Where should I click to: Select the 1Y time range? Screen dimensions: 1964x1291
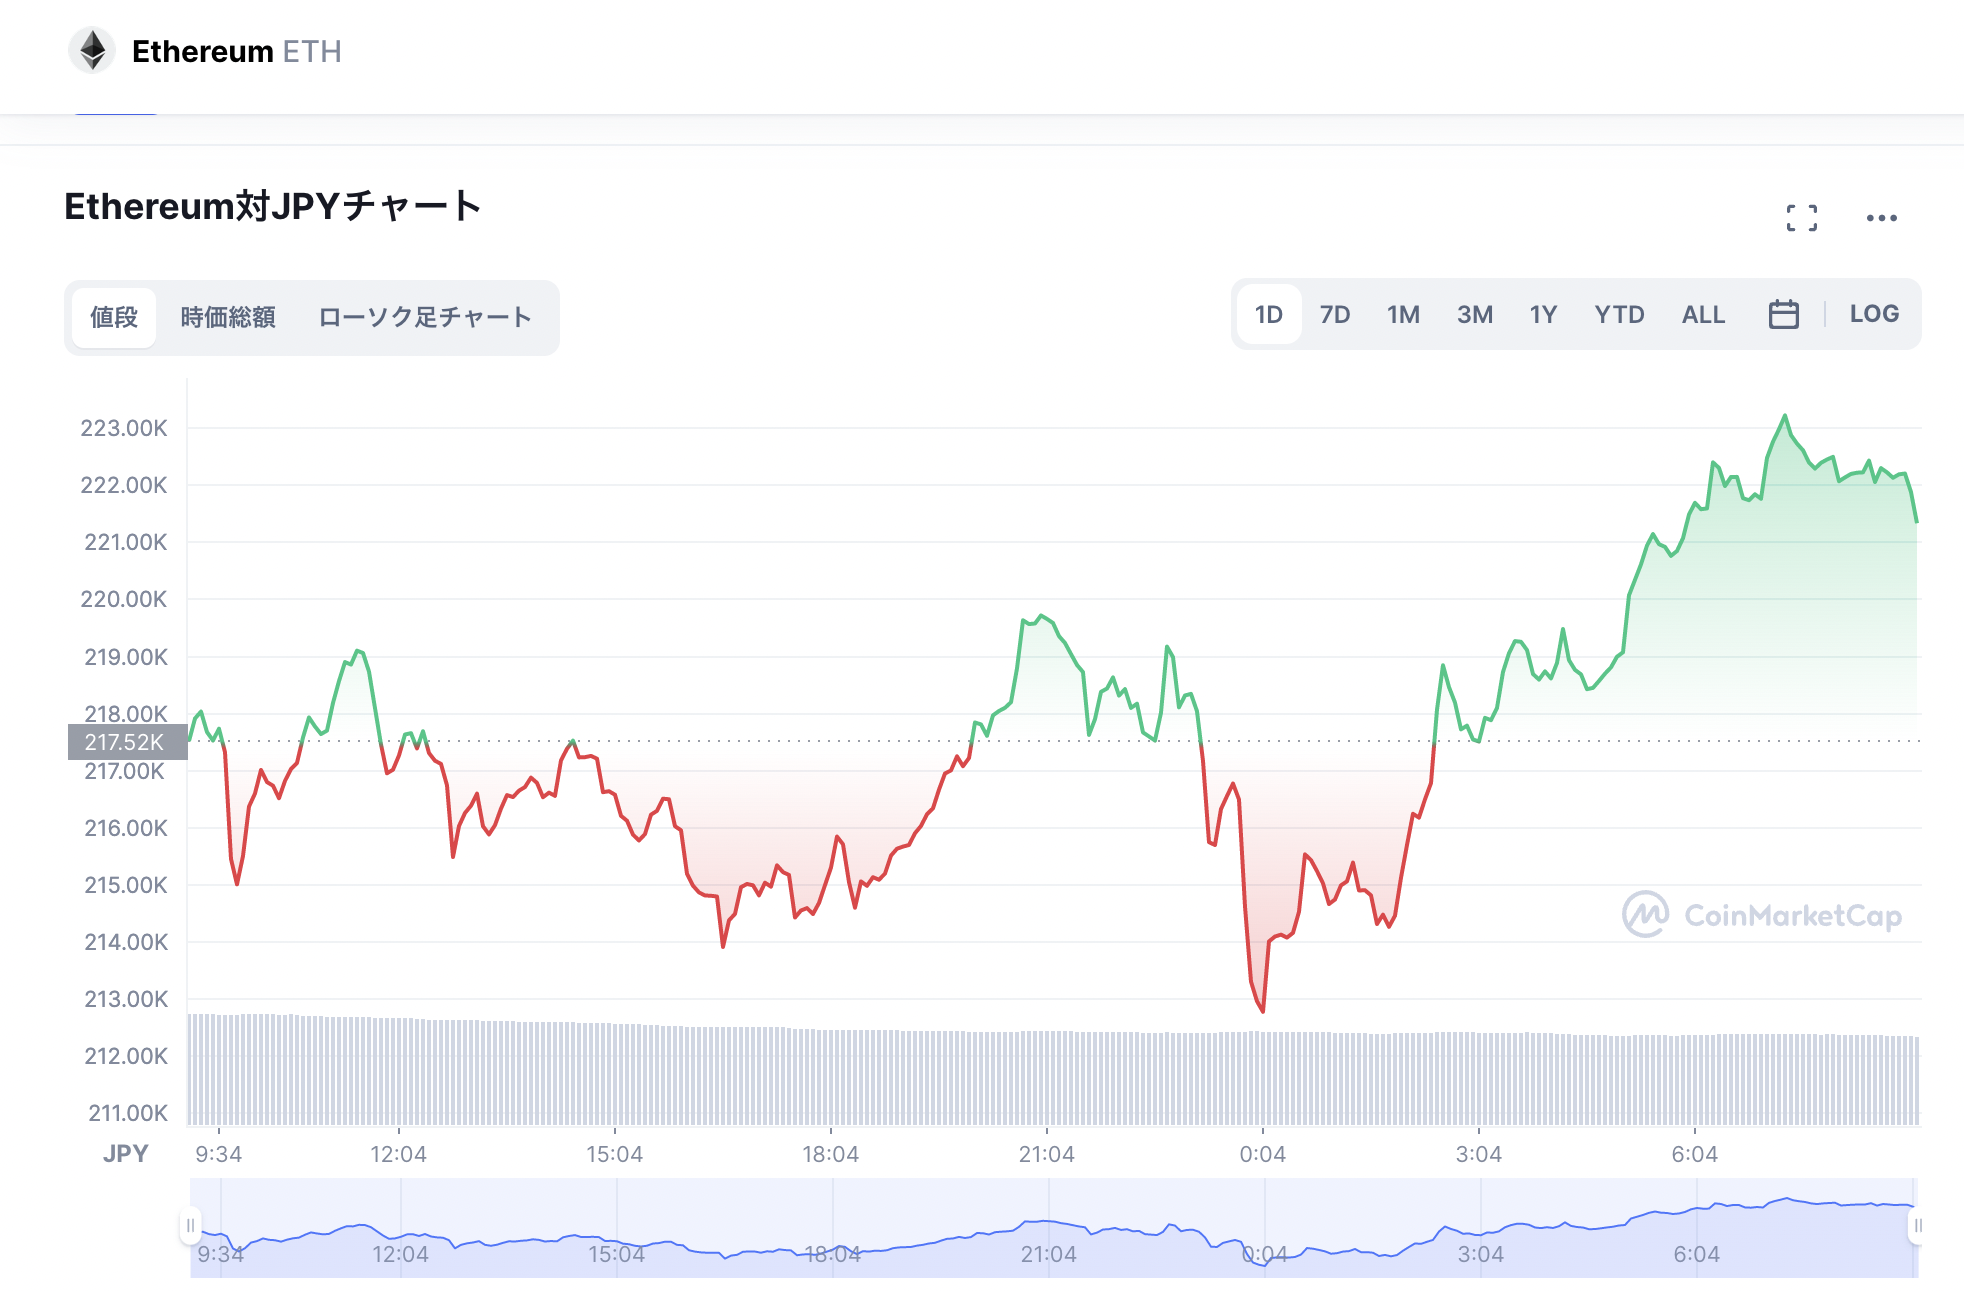(1543, 314)
